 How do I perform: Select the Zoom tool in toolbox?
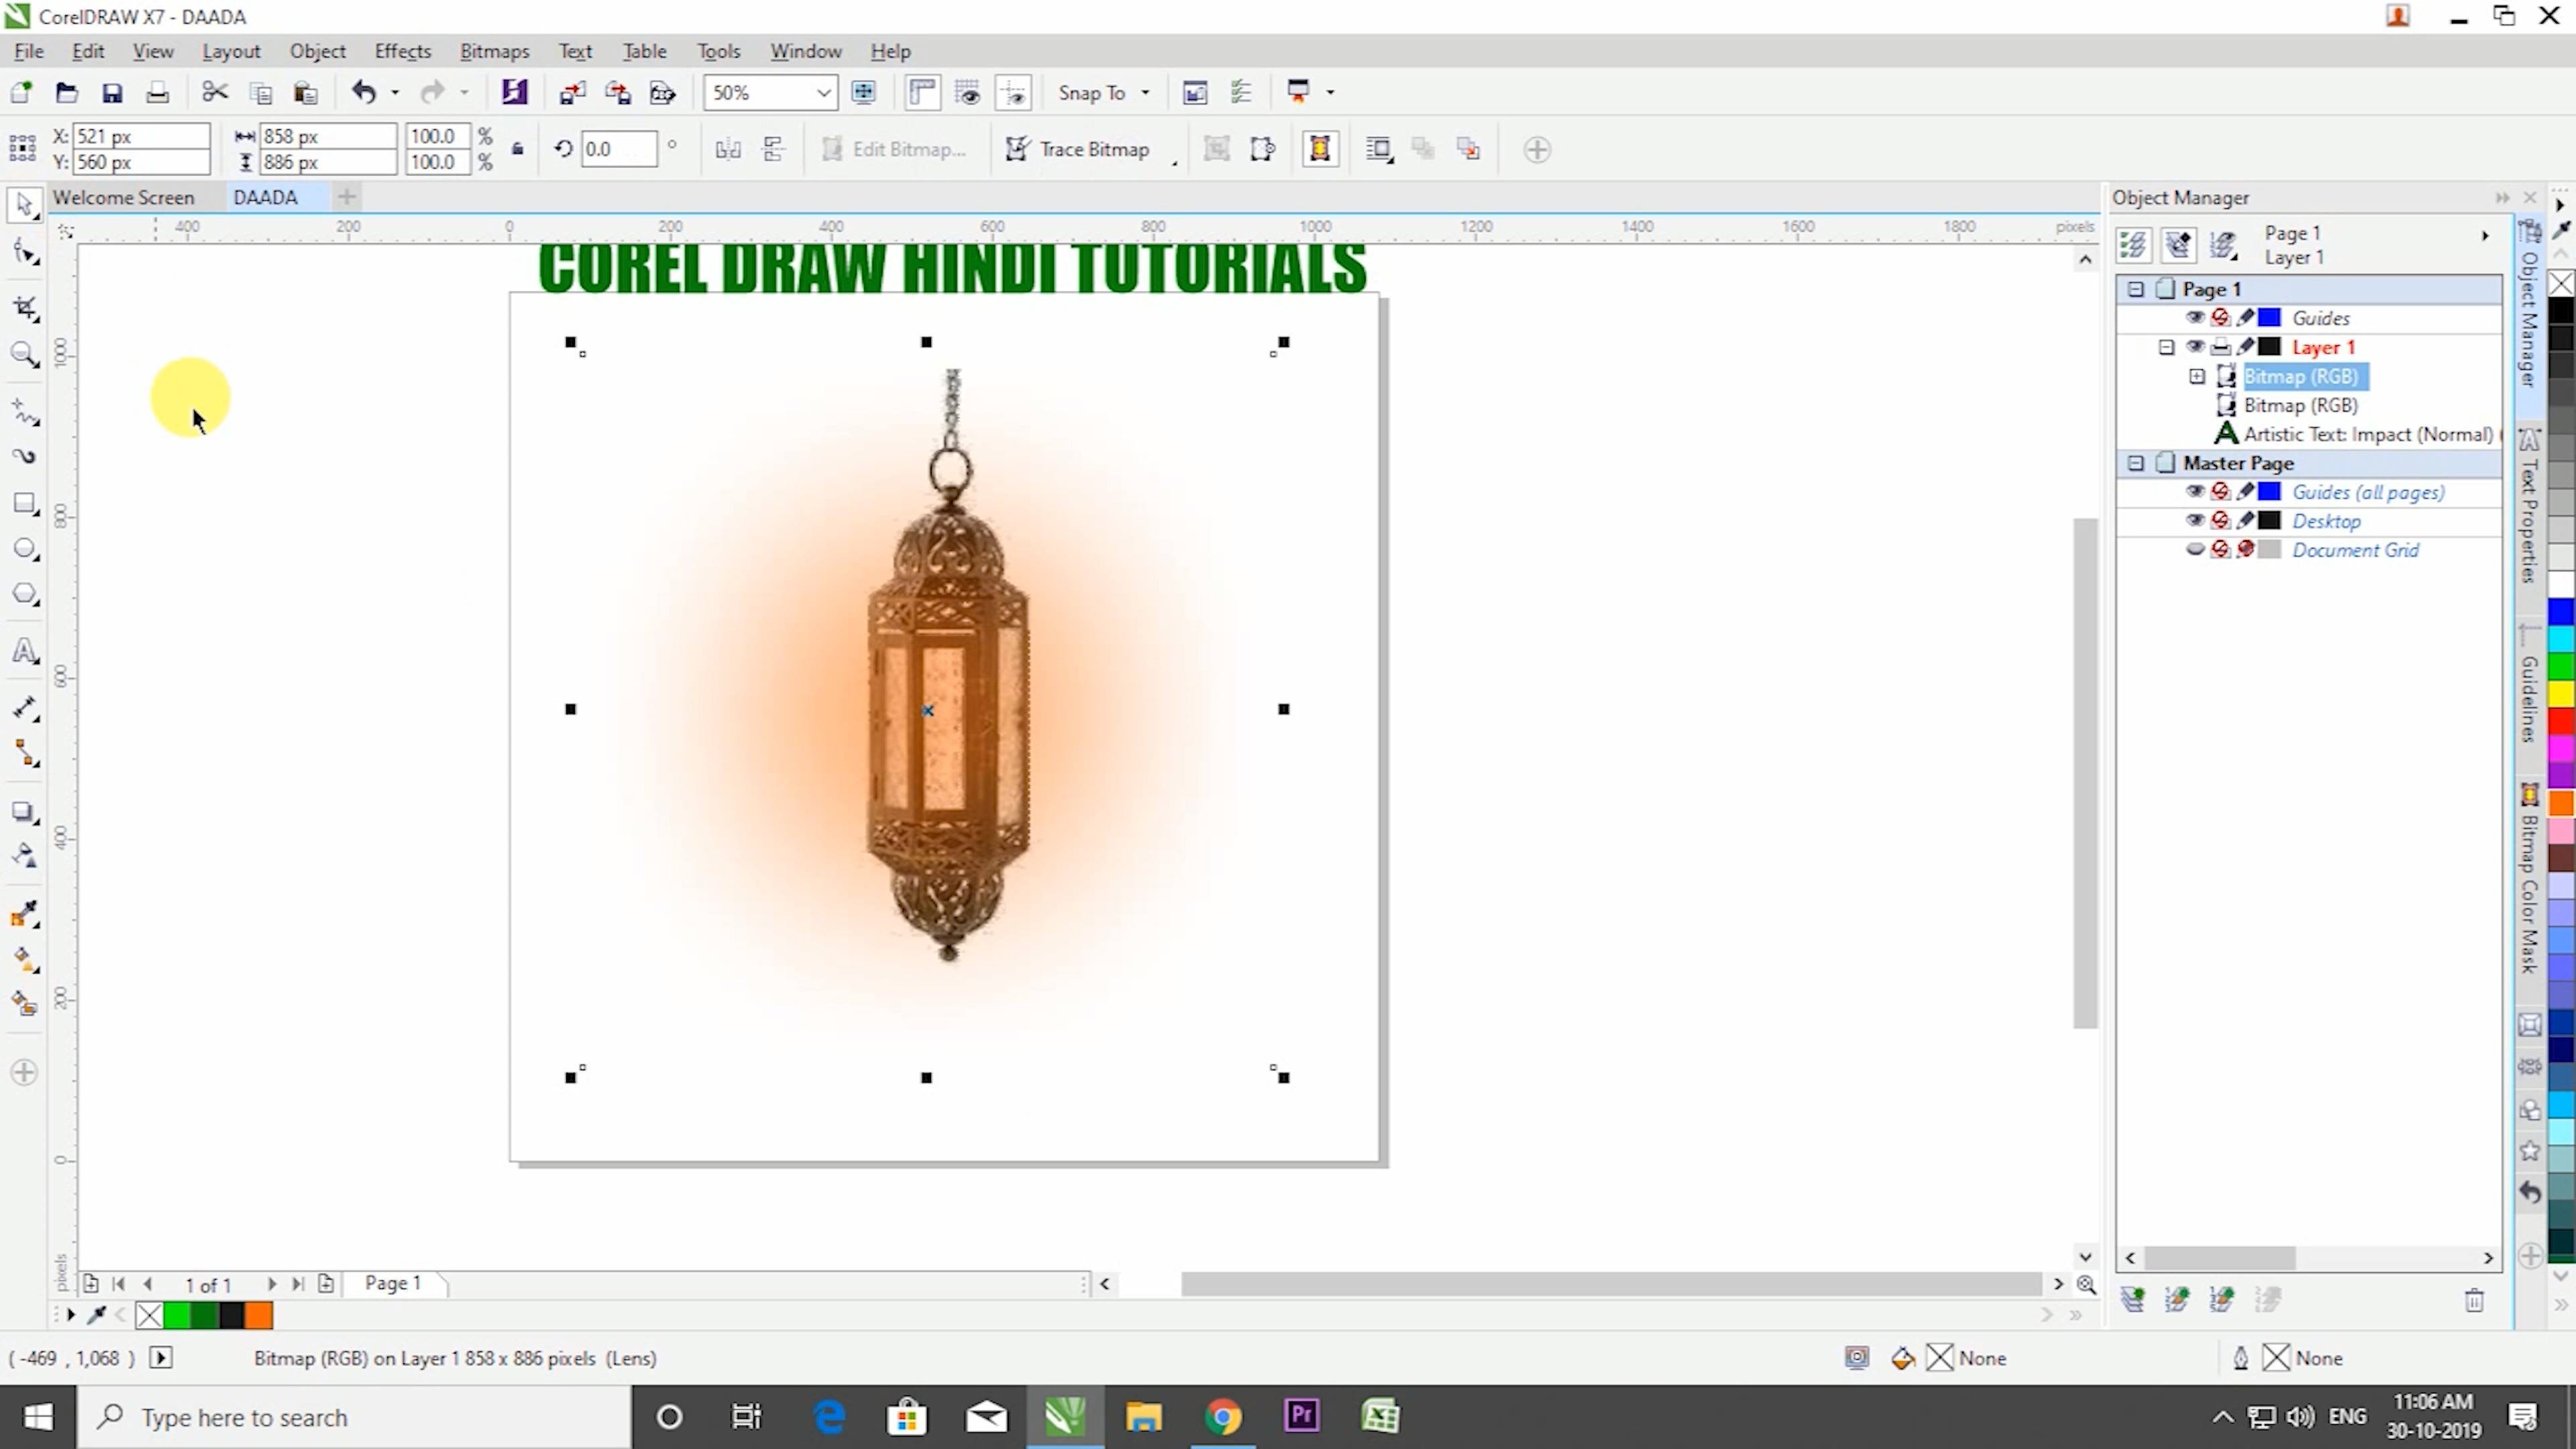[x=25, y=354]
